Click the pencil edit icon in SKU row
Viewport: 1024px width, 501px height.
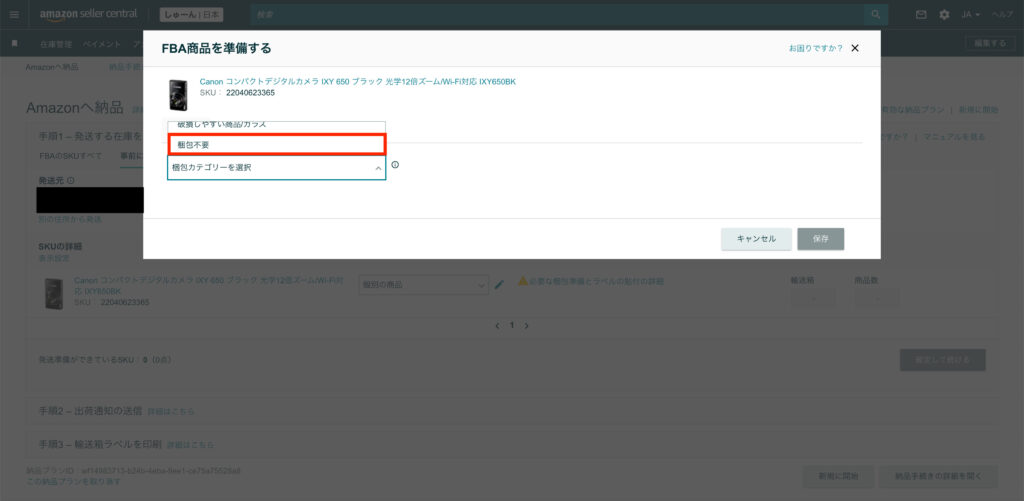(x=500, y=285)
